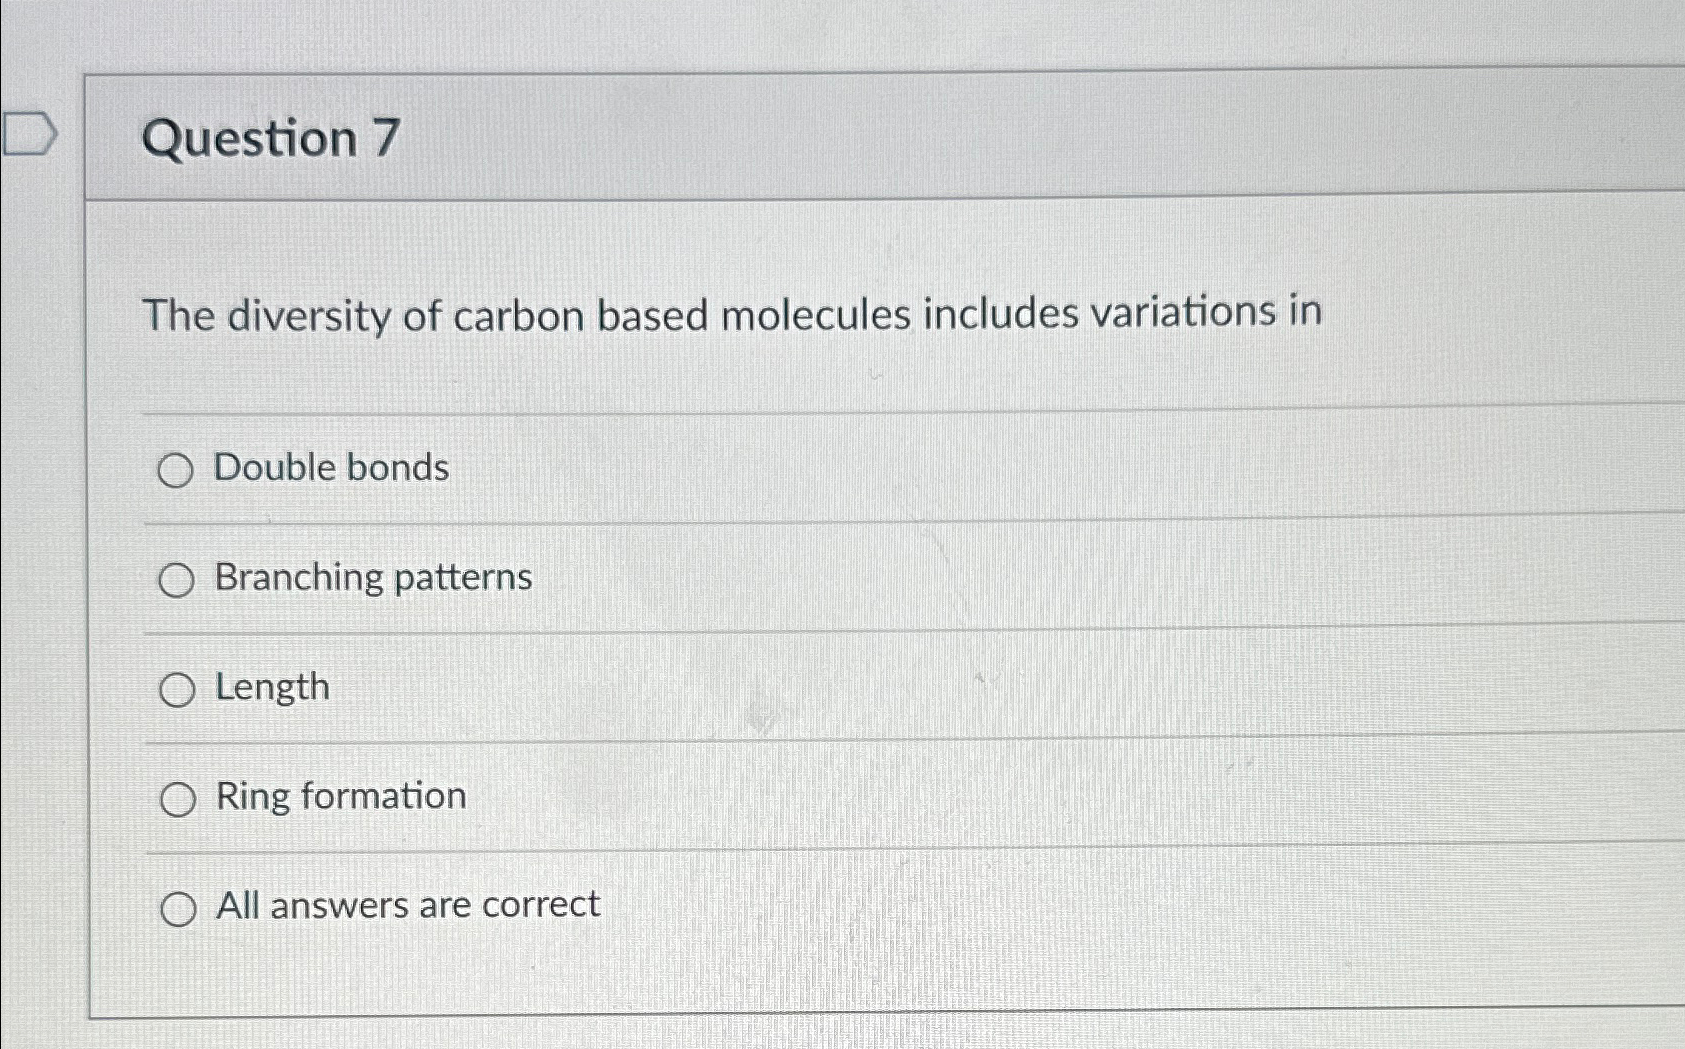Screen dimensions: 1685x1049
Task: Click the empty radio circle next to Length
Action: (x=178, y=690)
